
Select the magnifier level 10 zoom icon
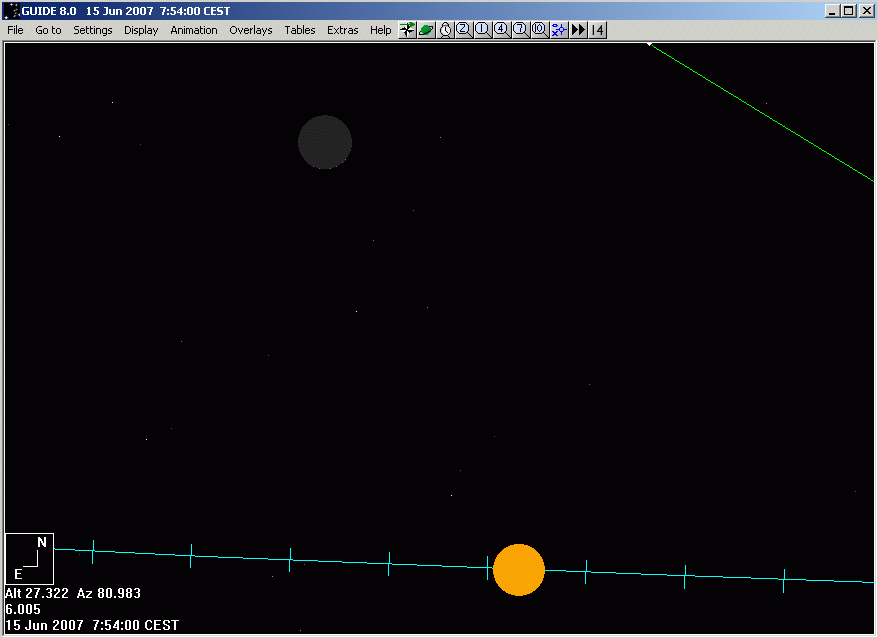[539, 30]
